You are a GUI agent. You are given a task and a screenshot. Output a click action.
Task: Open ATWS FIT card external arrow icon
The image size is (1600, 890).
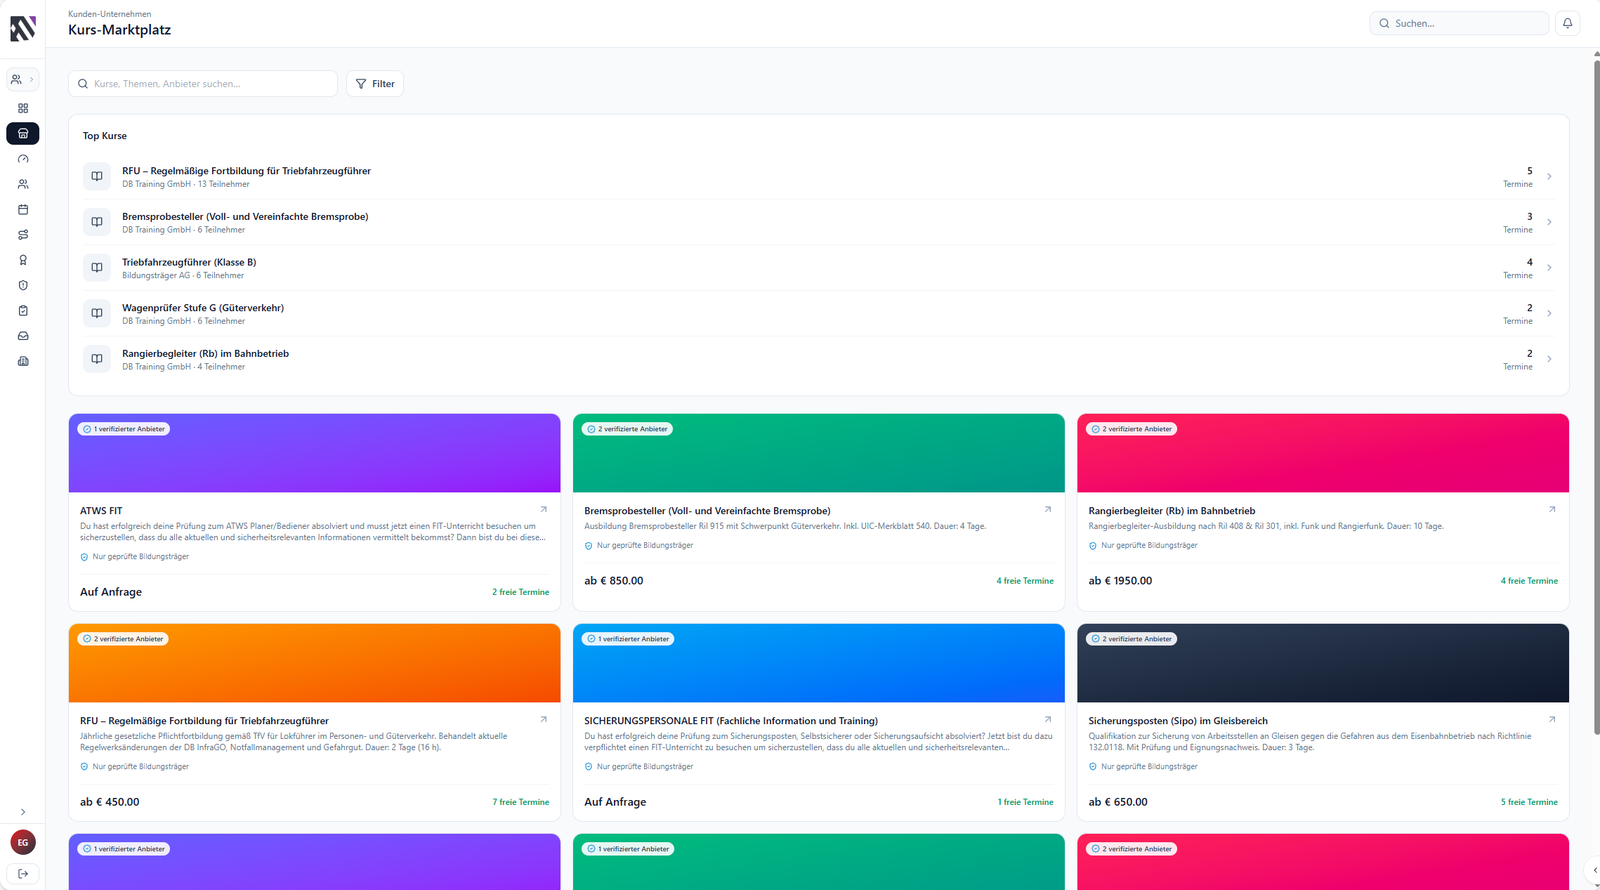tap(544, 510)
